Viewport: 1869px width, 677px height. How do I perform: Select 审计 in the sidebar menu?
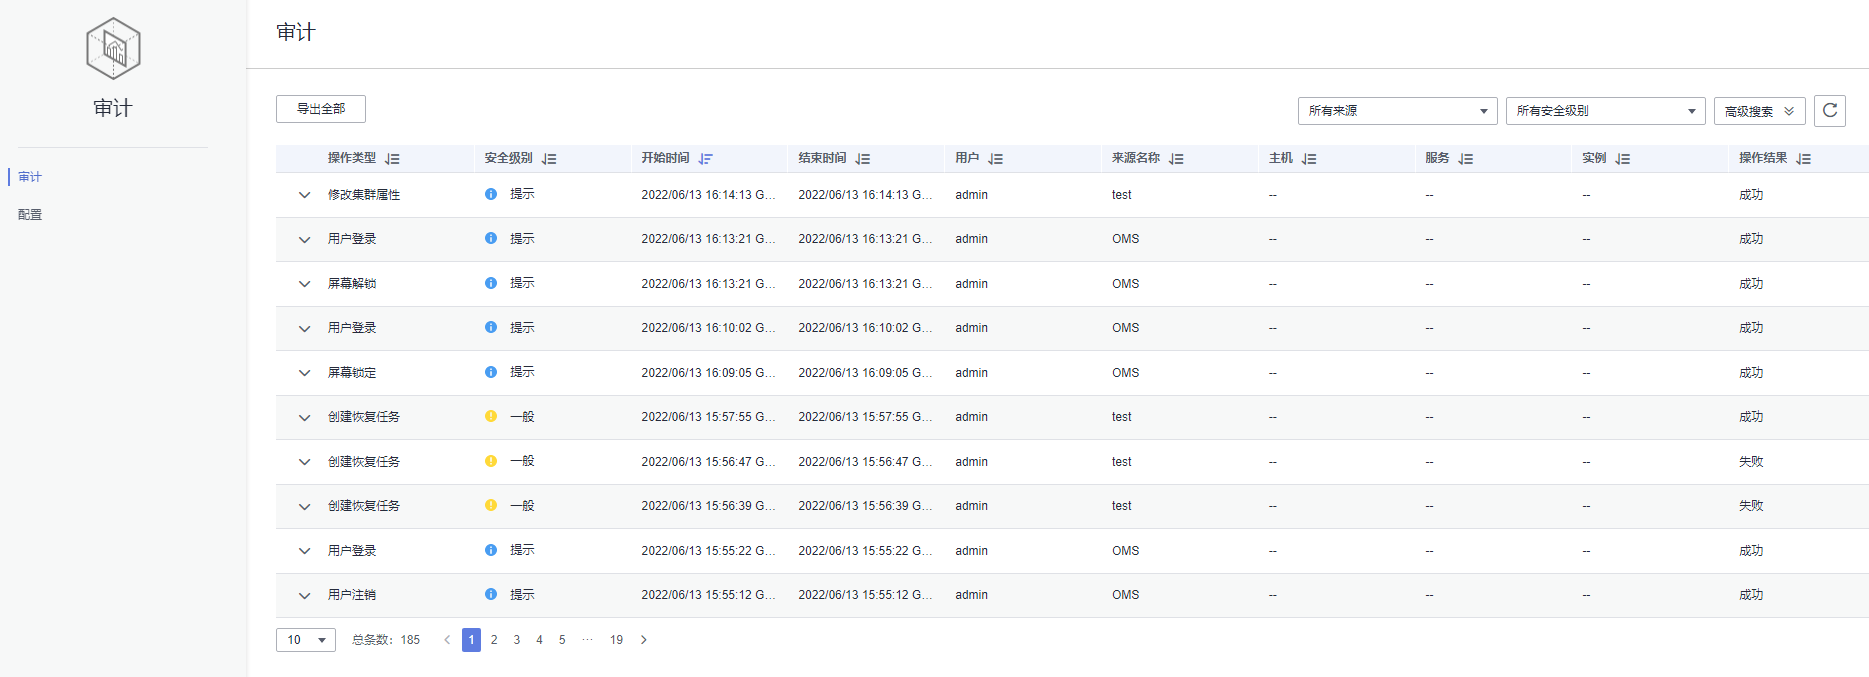point(30,177)
